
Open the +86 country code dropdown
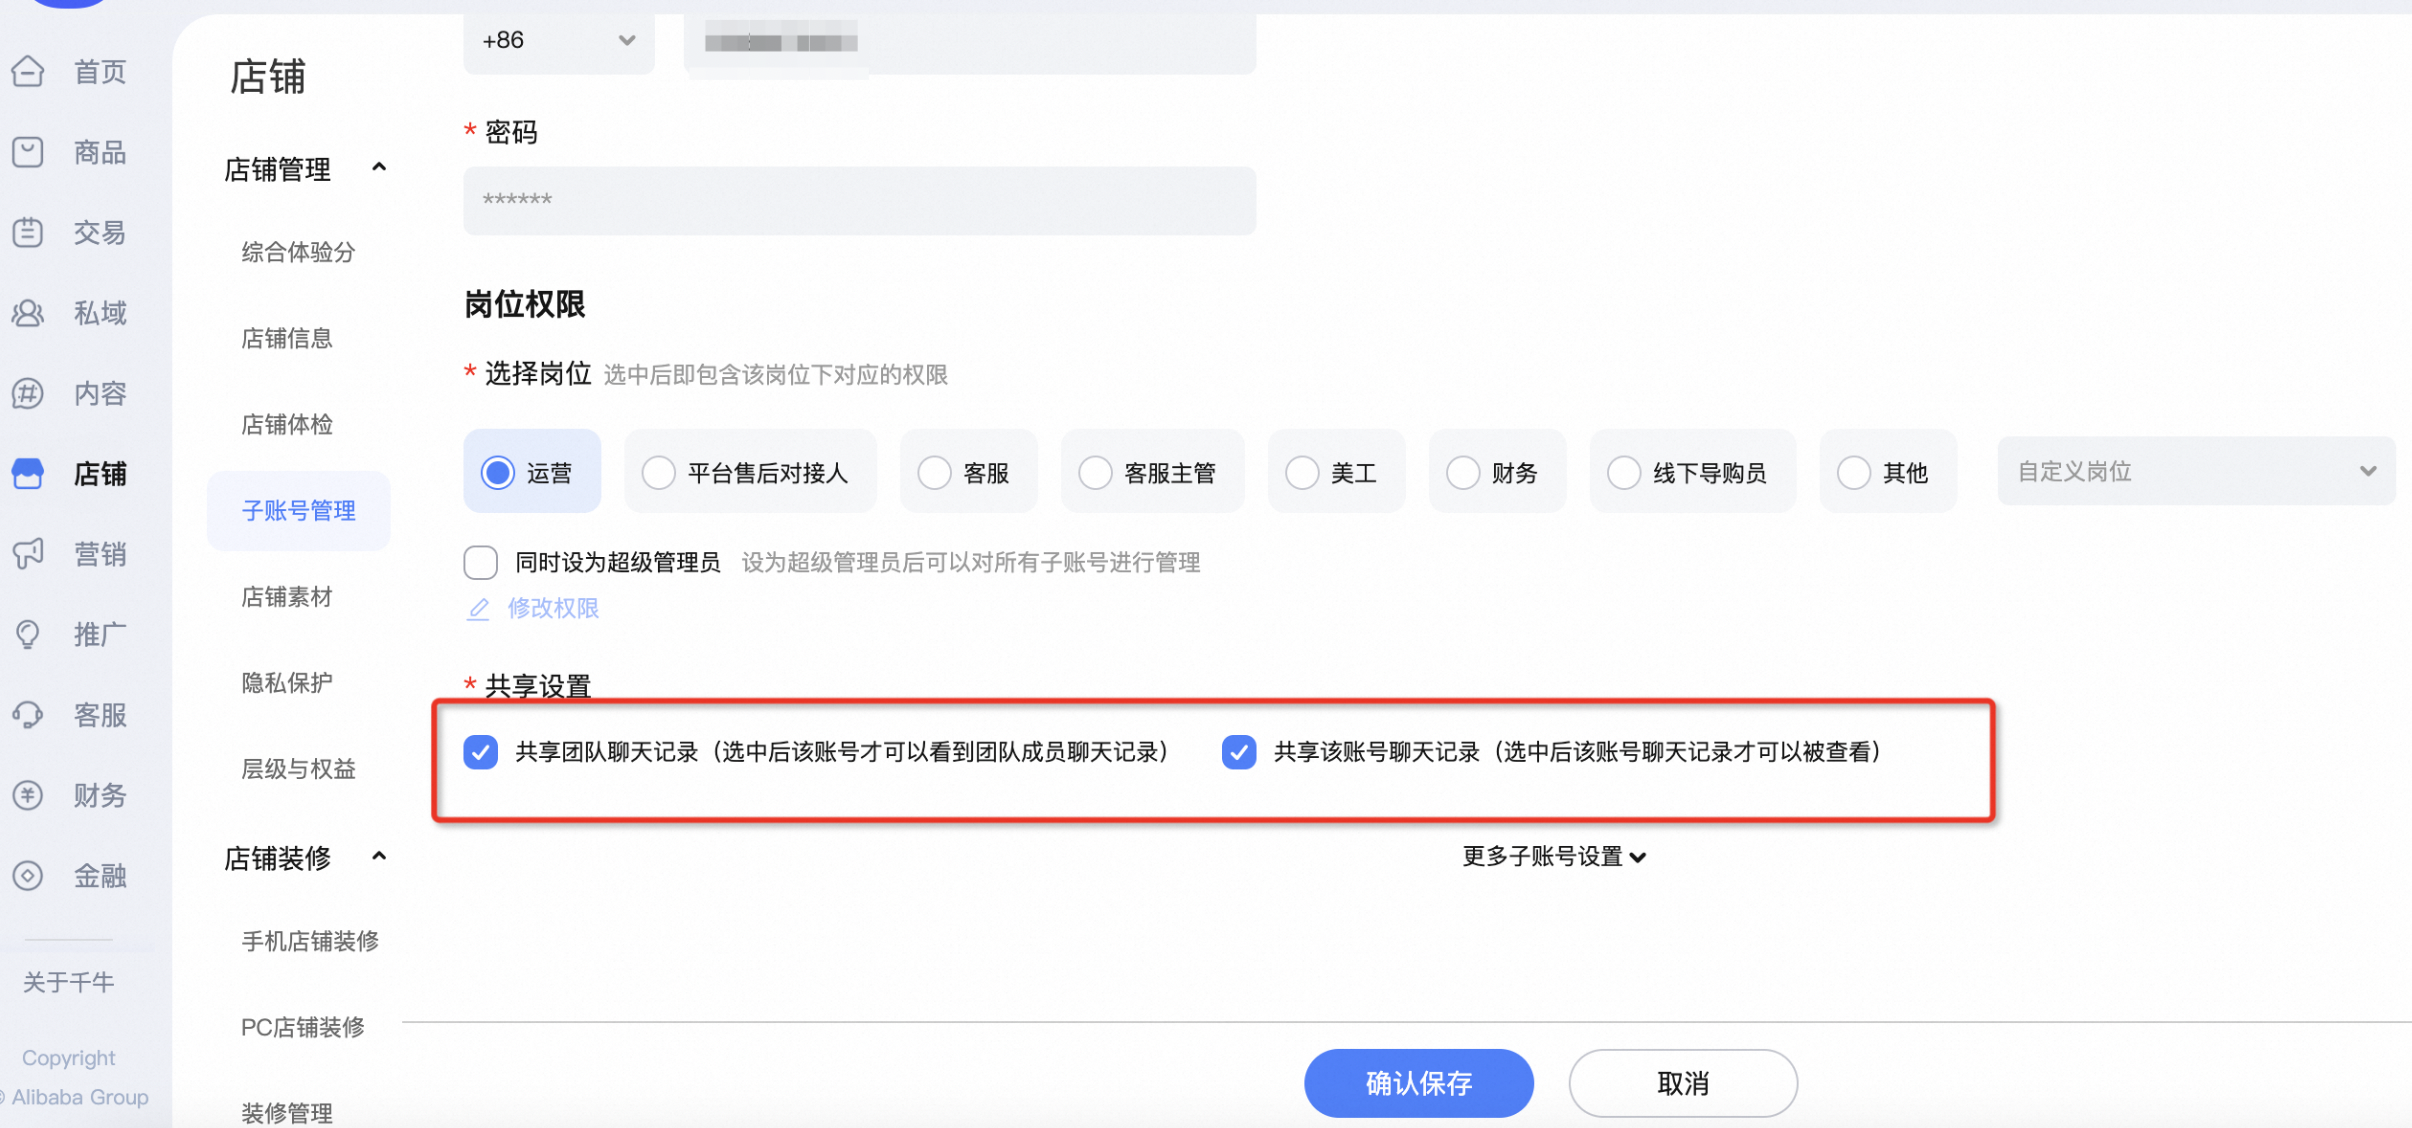point(559,41)
